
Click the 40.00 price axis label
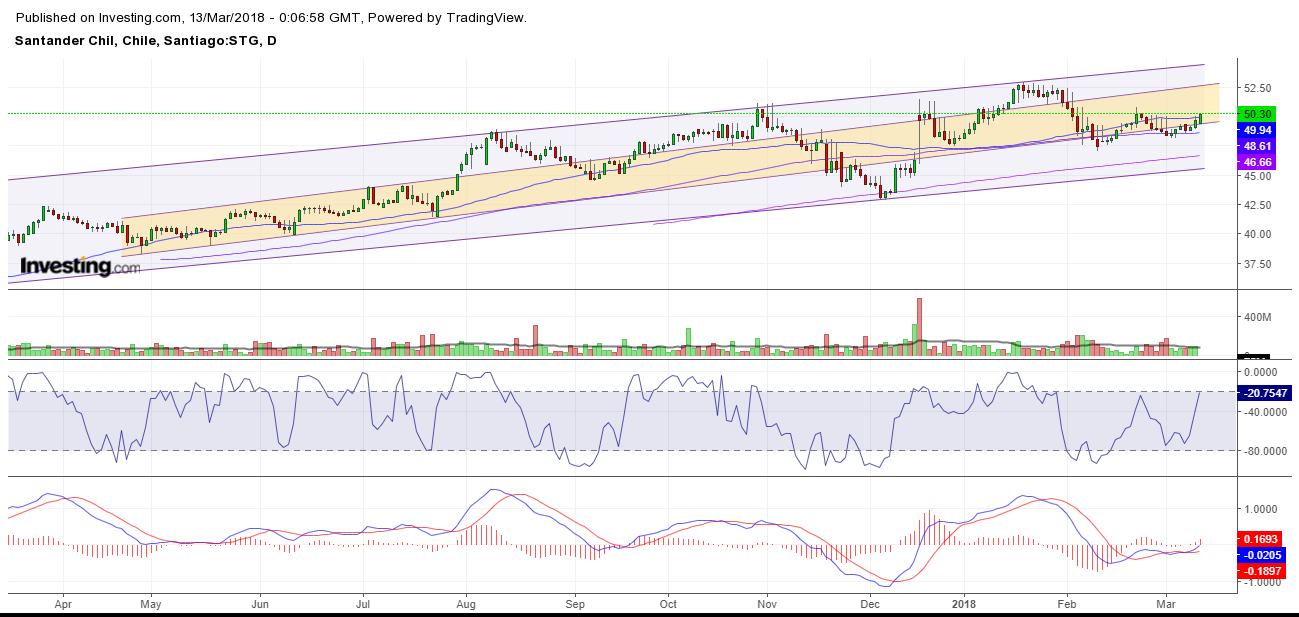[1258, 234]
